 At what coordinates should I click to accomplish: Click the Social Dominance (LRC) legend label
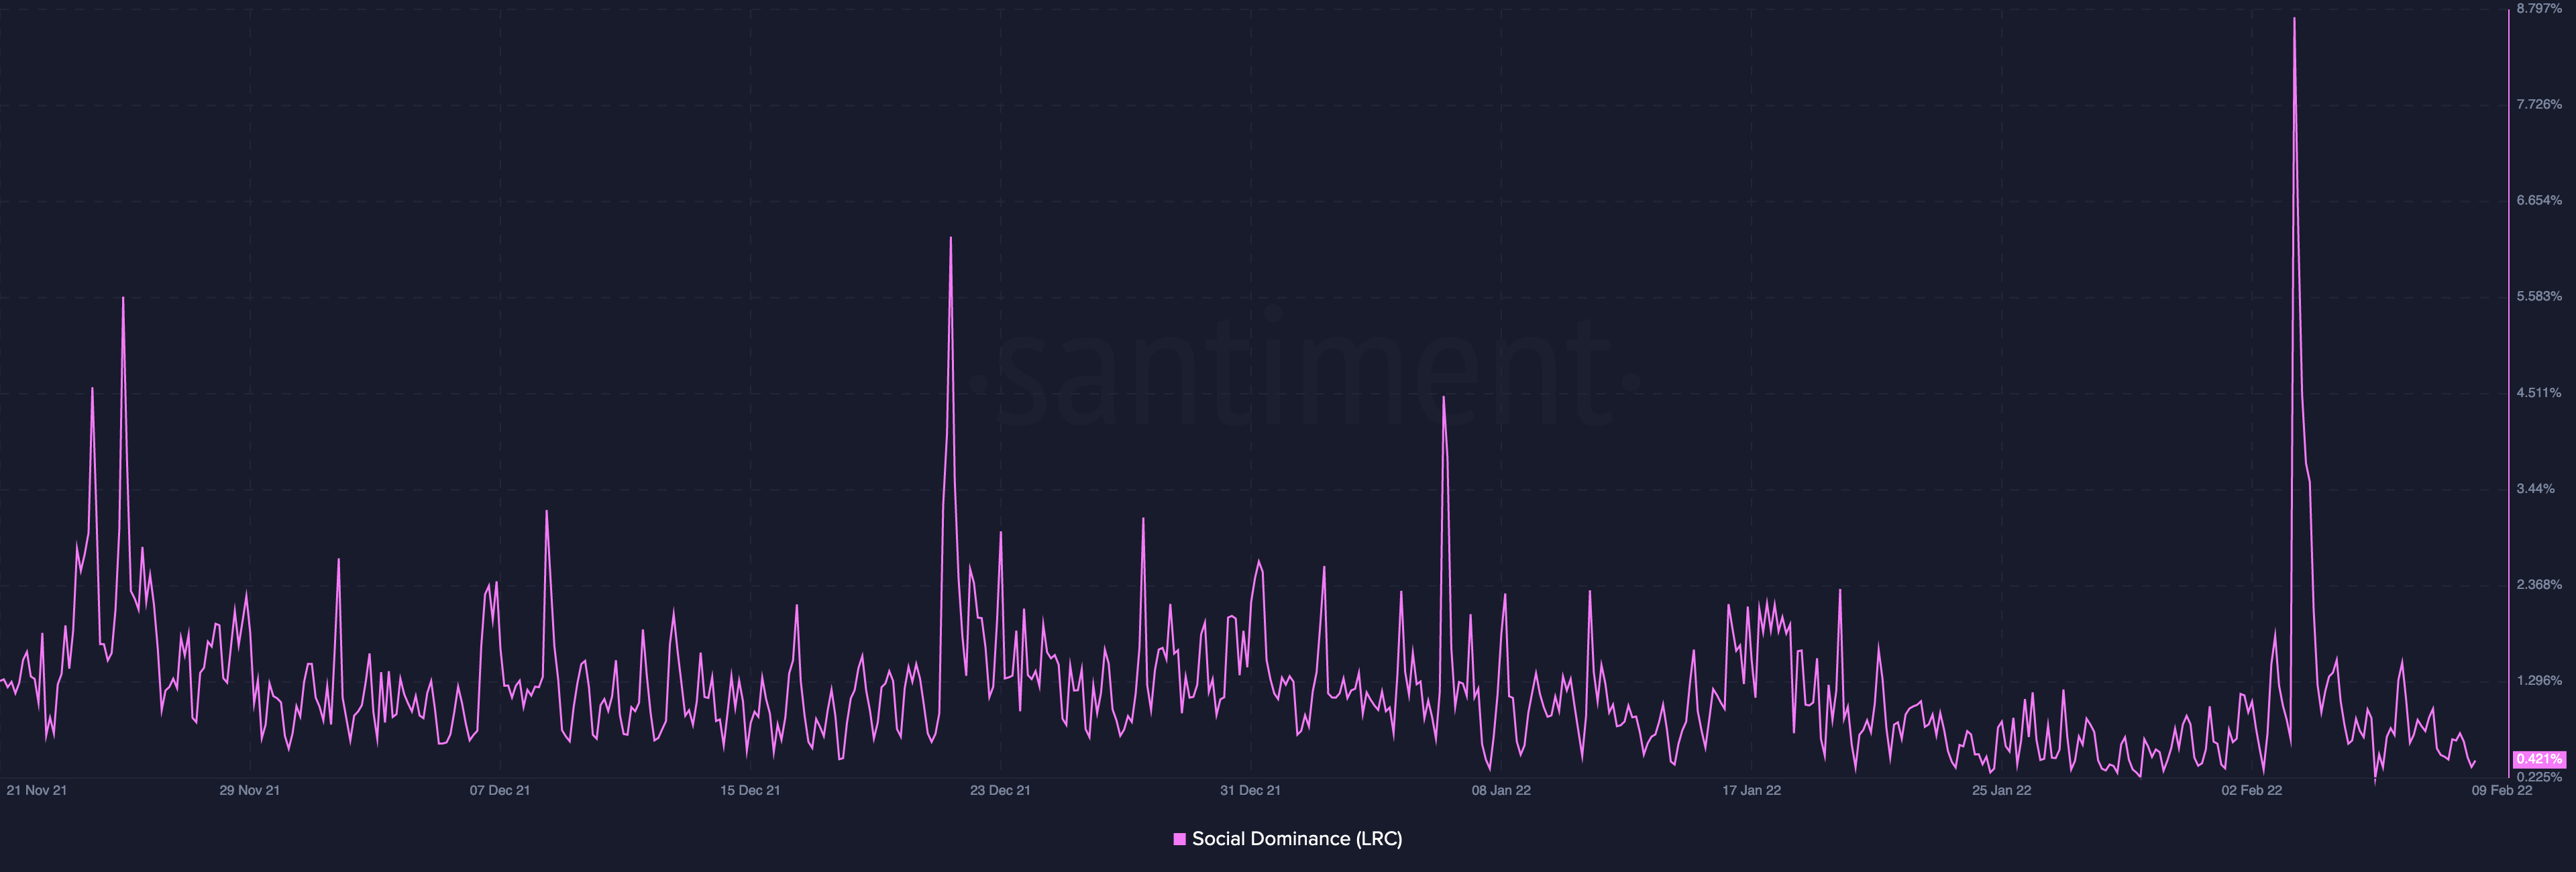(x=1297, y=839)
